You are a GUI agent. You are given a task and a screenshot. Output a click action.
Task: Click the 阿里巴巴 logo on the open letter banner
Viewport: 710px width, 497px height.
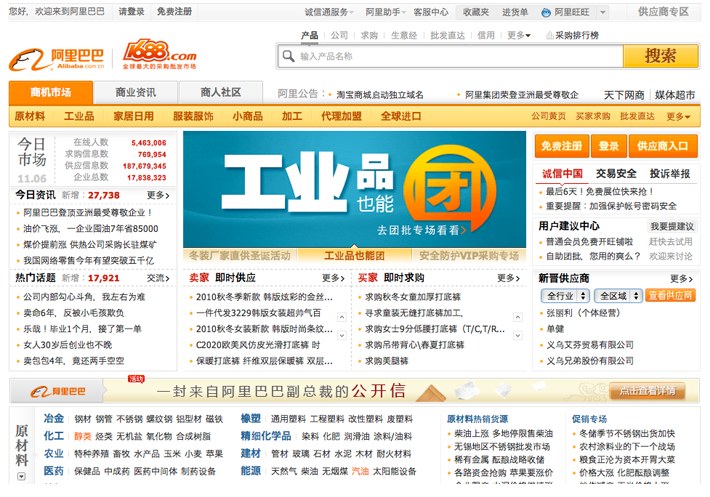tap(58, 391)
